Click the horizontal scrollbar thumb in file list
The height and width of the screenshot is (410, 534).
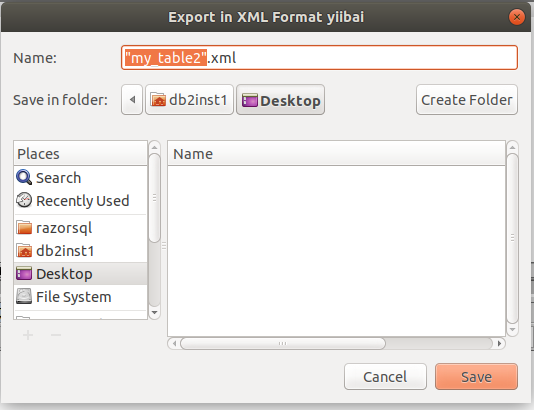coord(283,343)
